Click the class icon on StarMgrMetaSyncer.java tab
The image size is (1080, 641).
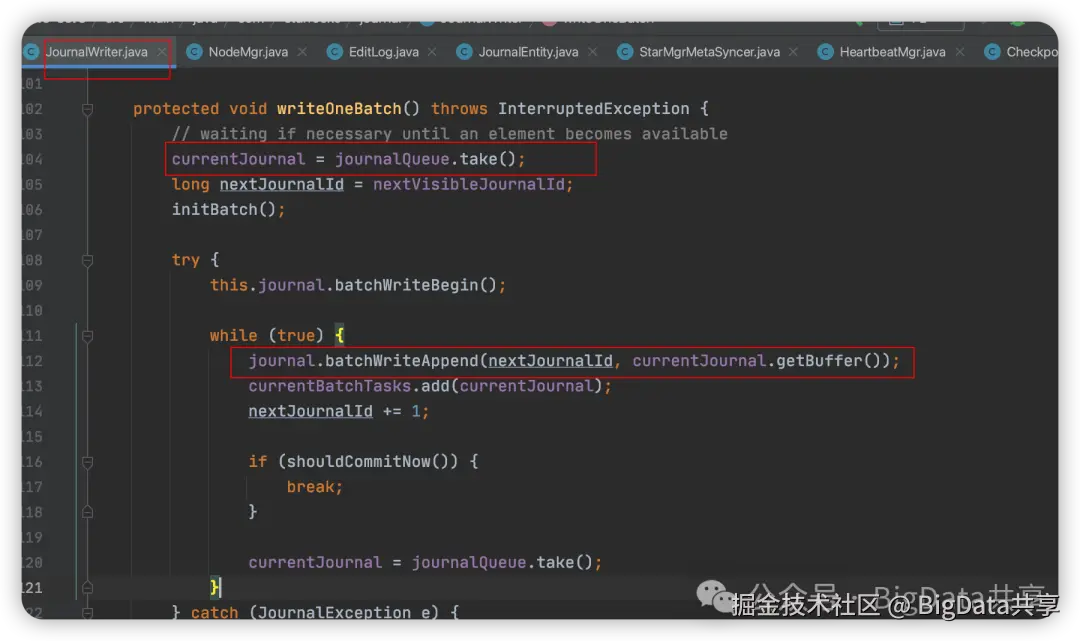pos(625,52)
